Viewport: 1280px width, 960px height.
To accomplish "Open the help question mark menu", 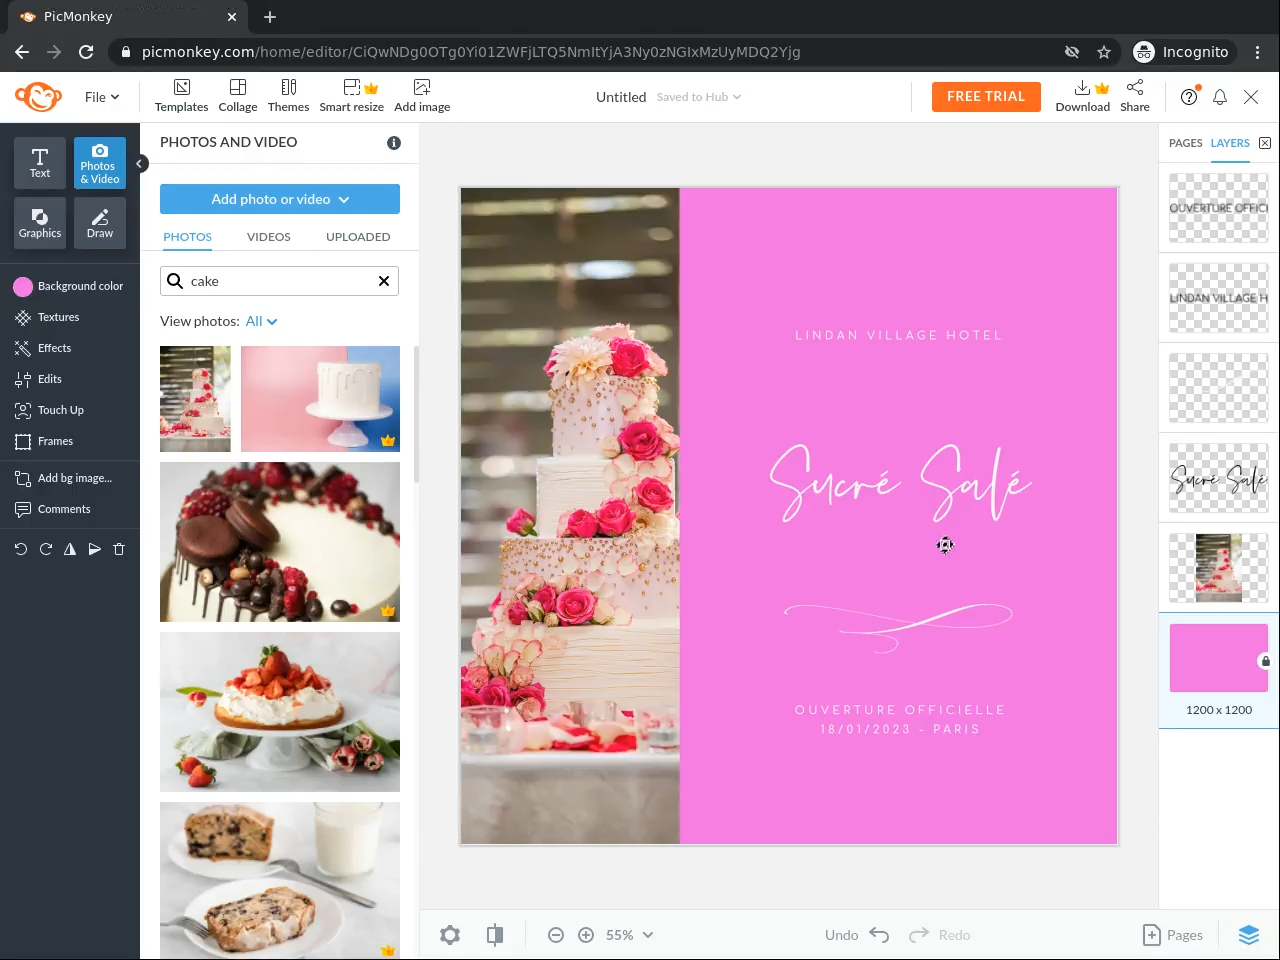I will pyautogui.click(x=1189, y=97).
